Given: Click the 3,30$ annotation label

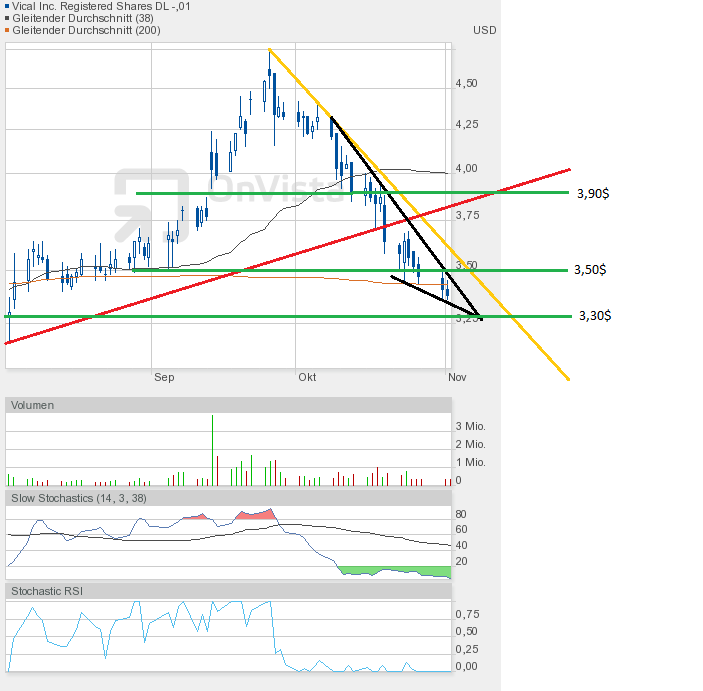Looking at the screenshot, I should click(595, 316).
